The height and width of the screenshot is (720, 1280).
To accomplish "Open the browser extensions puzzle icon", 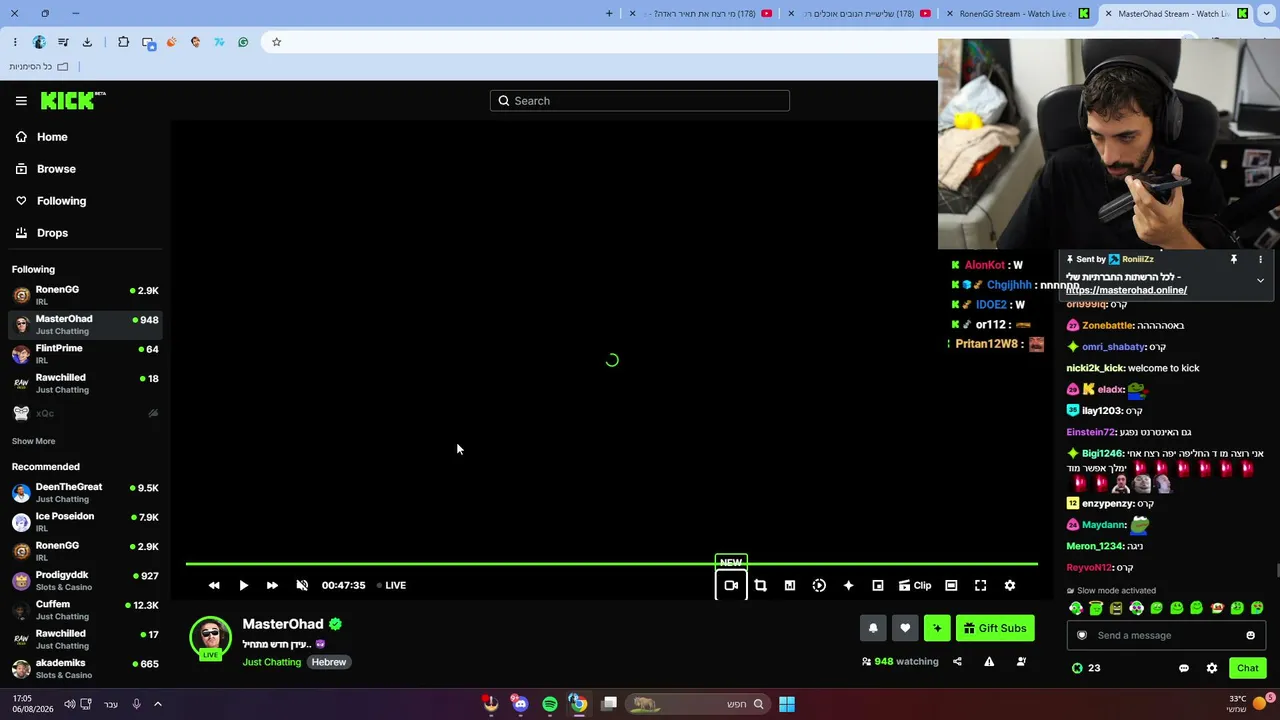I will [123, 42].
